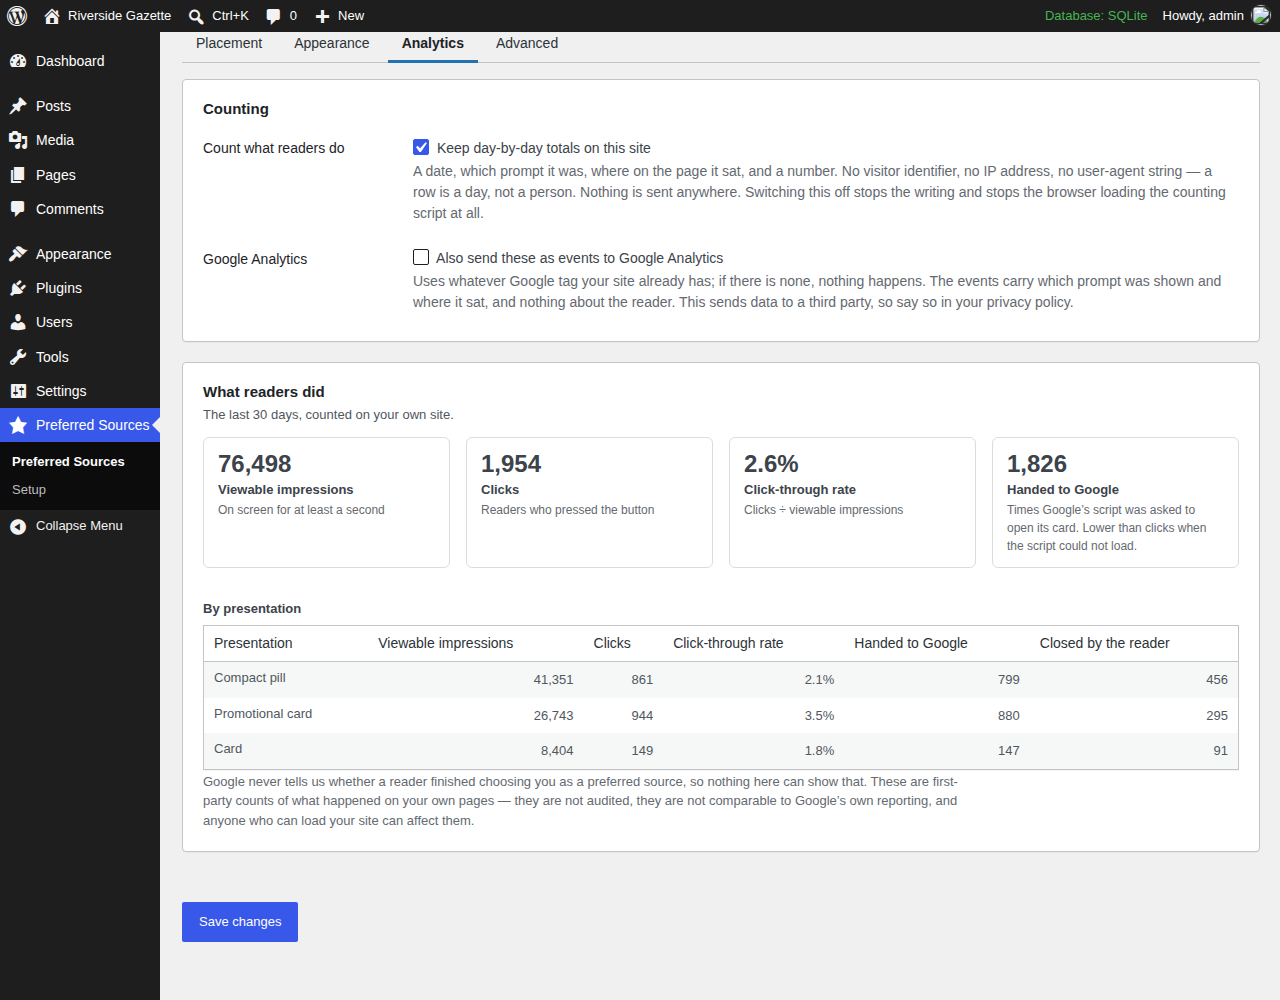Viewport: 1280px width, 1000px height.
Task: Click the Appearance paintbrush icon
Action: click(x=18, y=254)
